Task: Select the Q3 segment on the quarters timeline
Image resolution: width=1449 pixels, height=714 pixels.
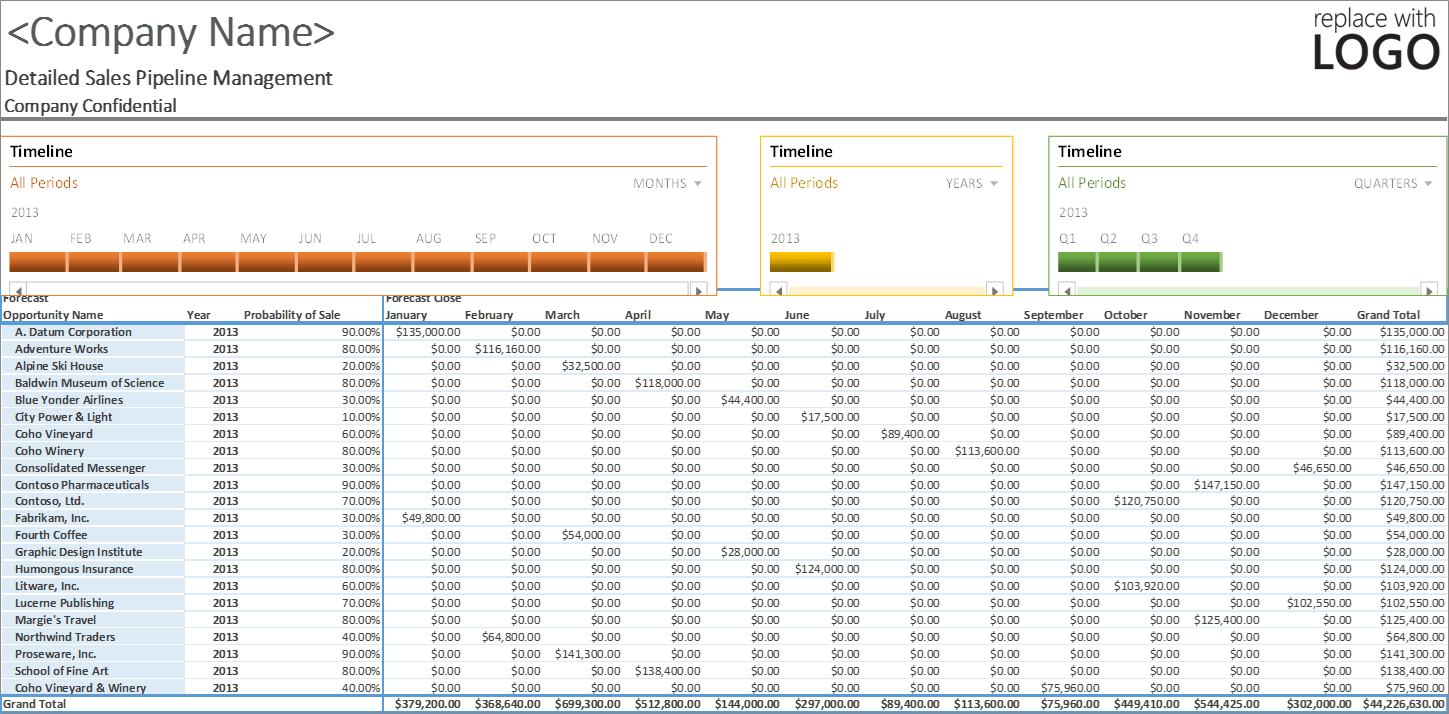Action: [1159, 262]
